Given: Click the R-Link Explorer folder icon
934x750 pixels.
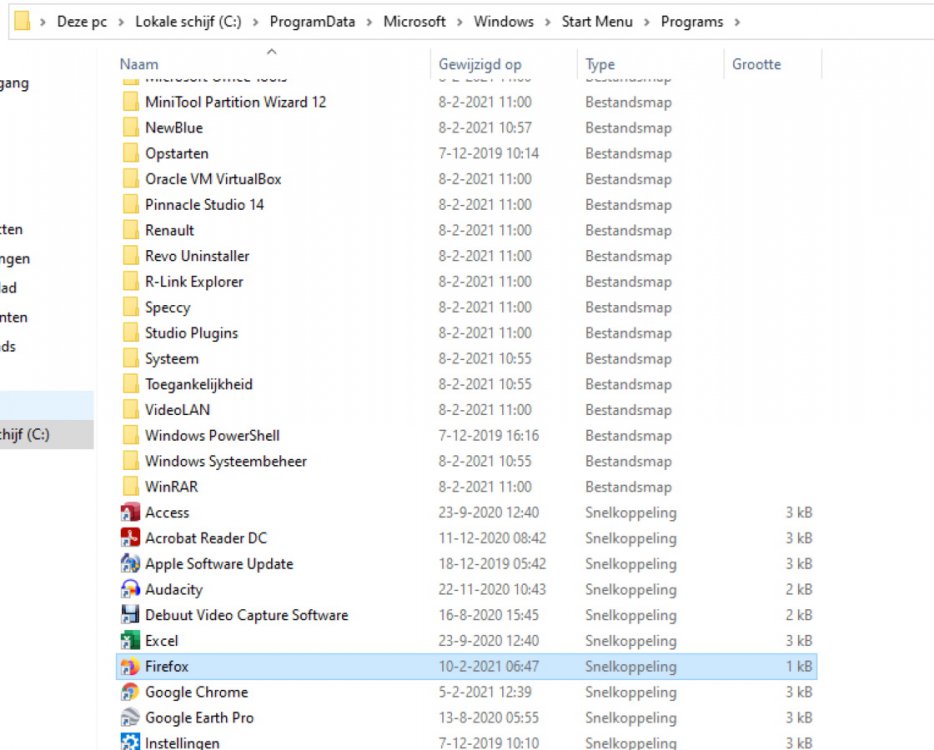Looking at the screenshot, I should point(130,281).
